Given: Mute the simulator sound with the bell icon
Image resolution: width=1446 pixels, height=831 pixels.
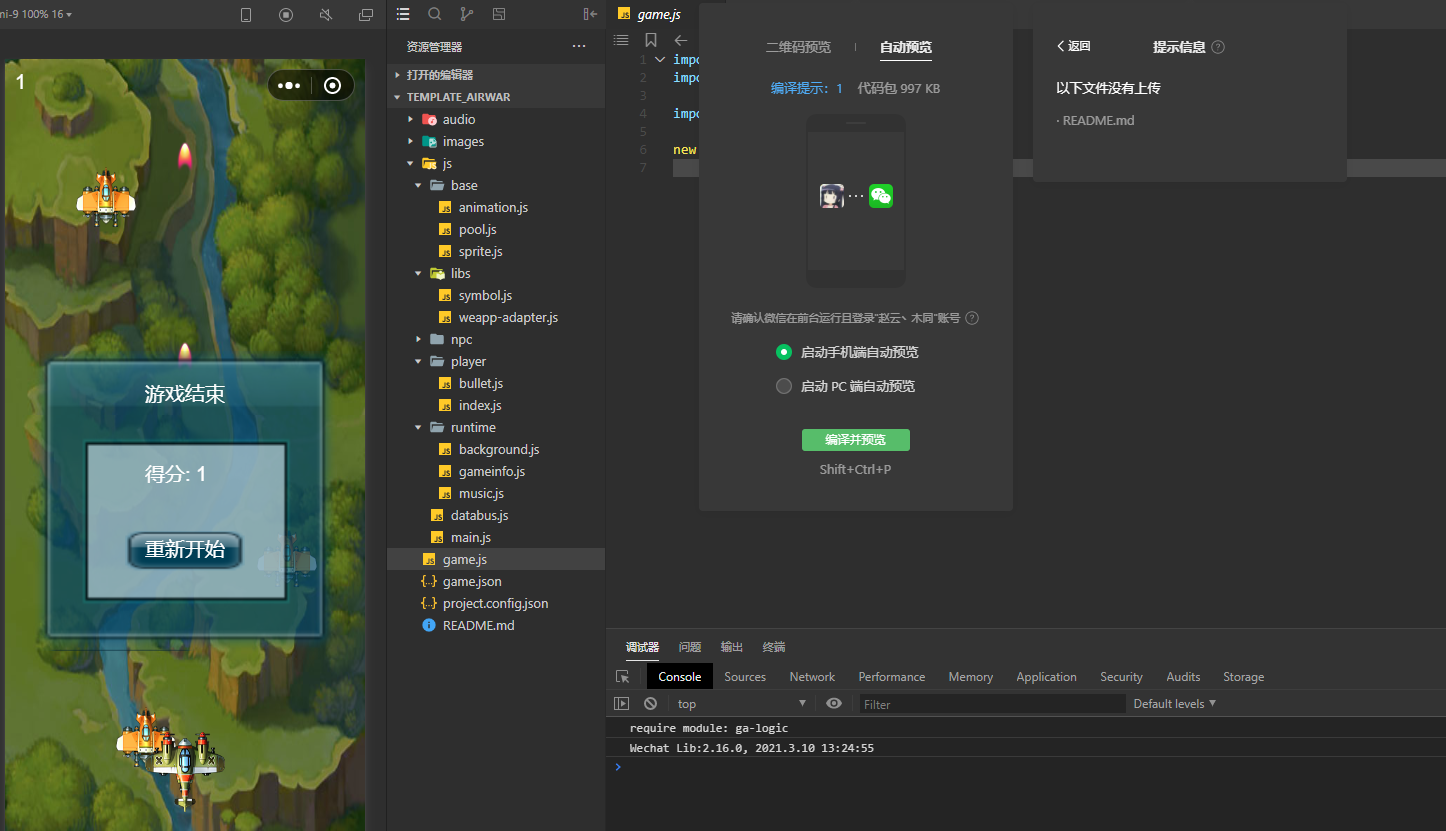Looking at the screenshot, I should 326,15.
